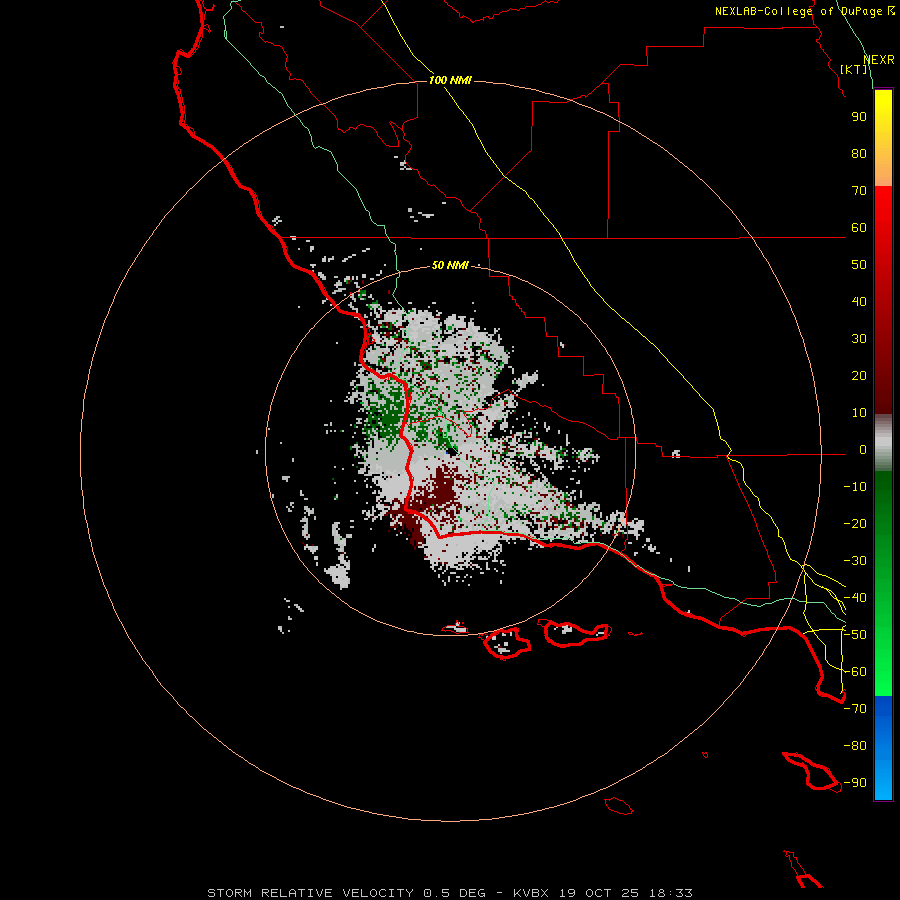The image size is (900, 900).
Task: Click the -70 value on the velocity scale
Action: tap(855, 709)
